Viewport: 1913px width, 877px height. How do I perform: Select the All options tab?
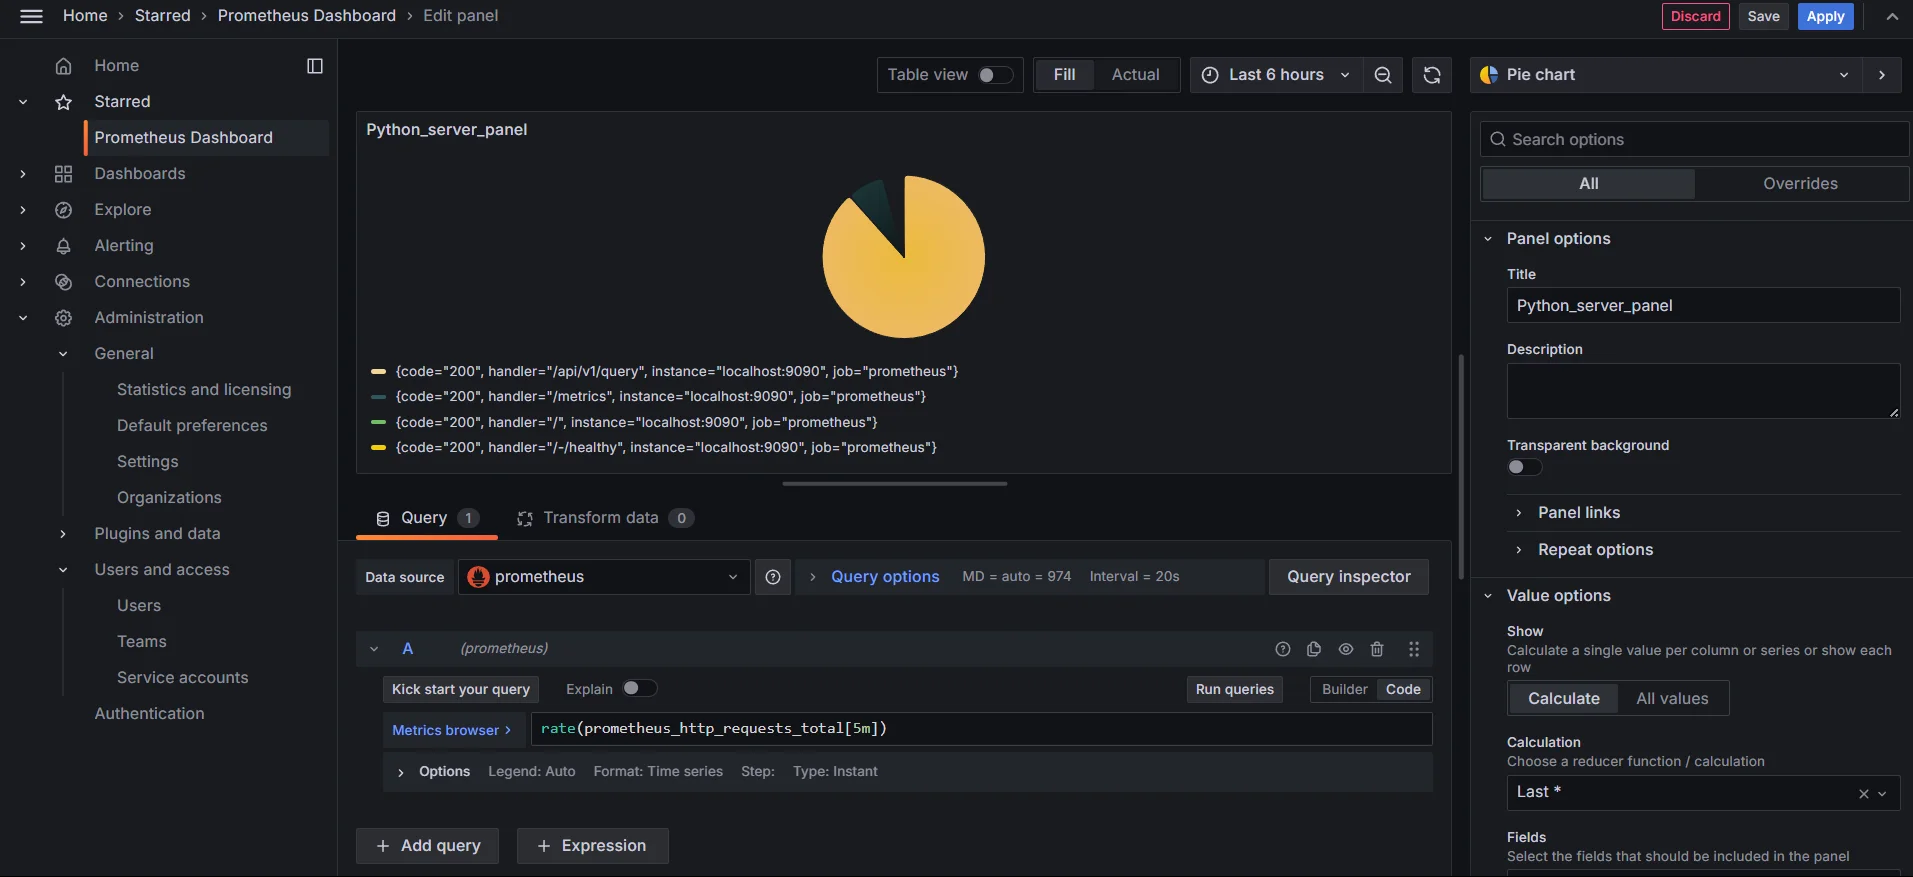[1588, 184]
